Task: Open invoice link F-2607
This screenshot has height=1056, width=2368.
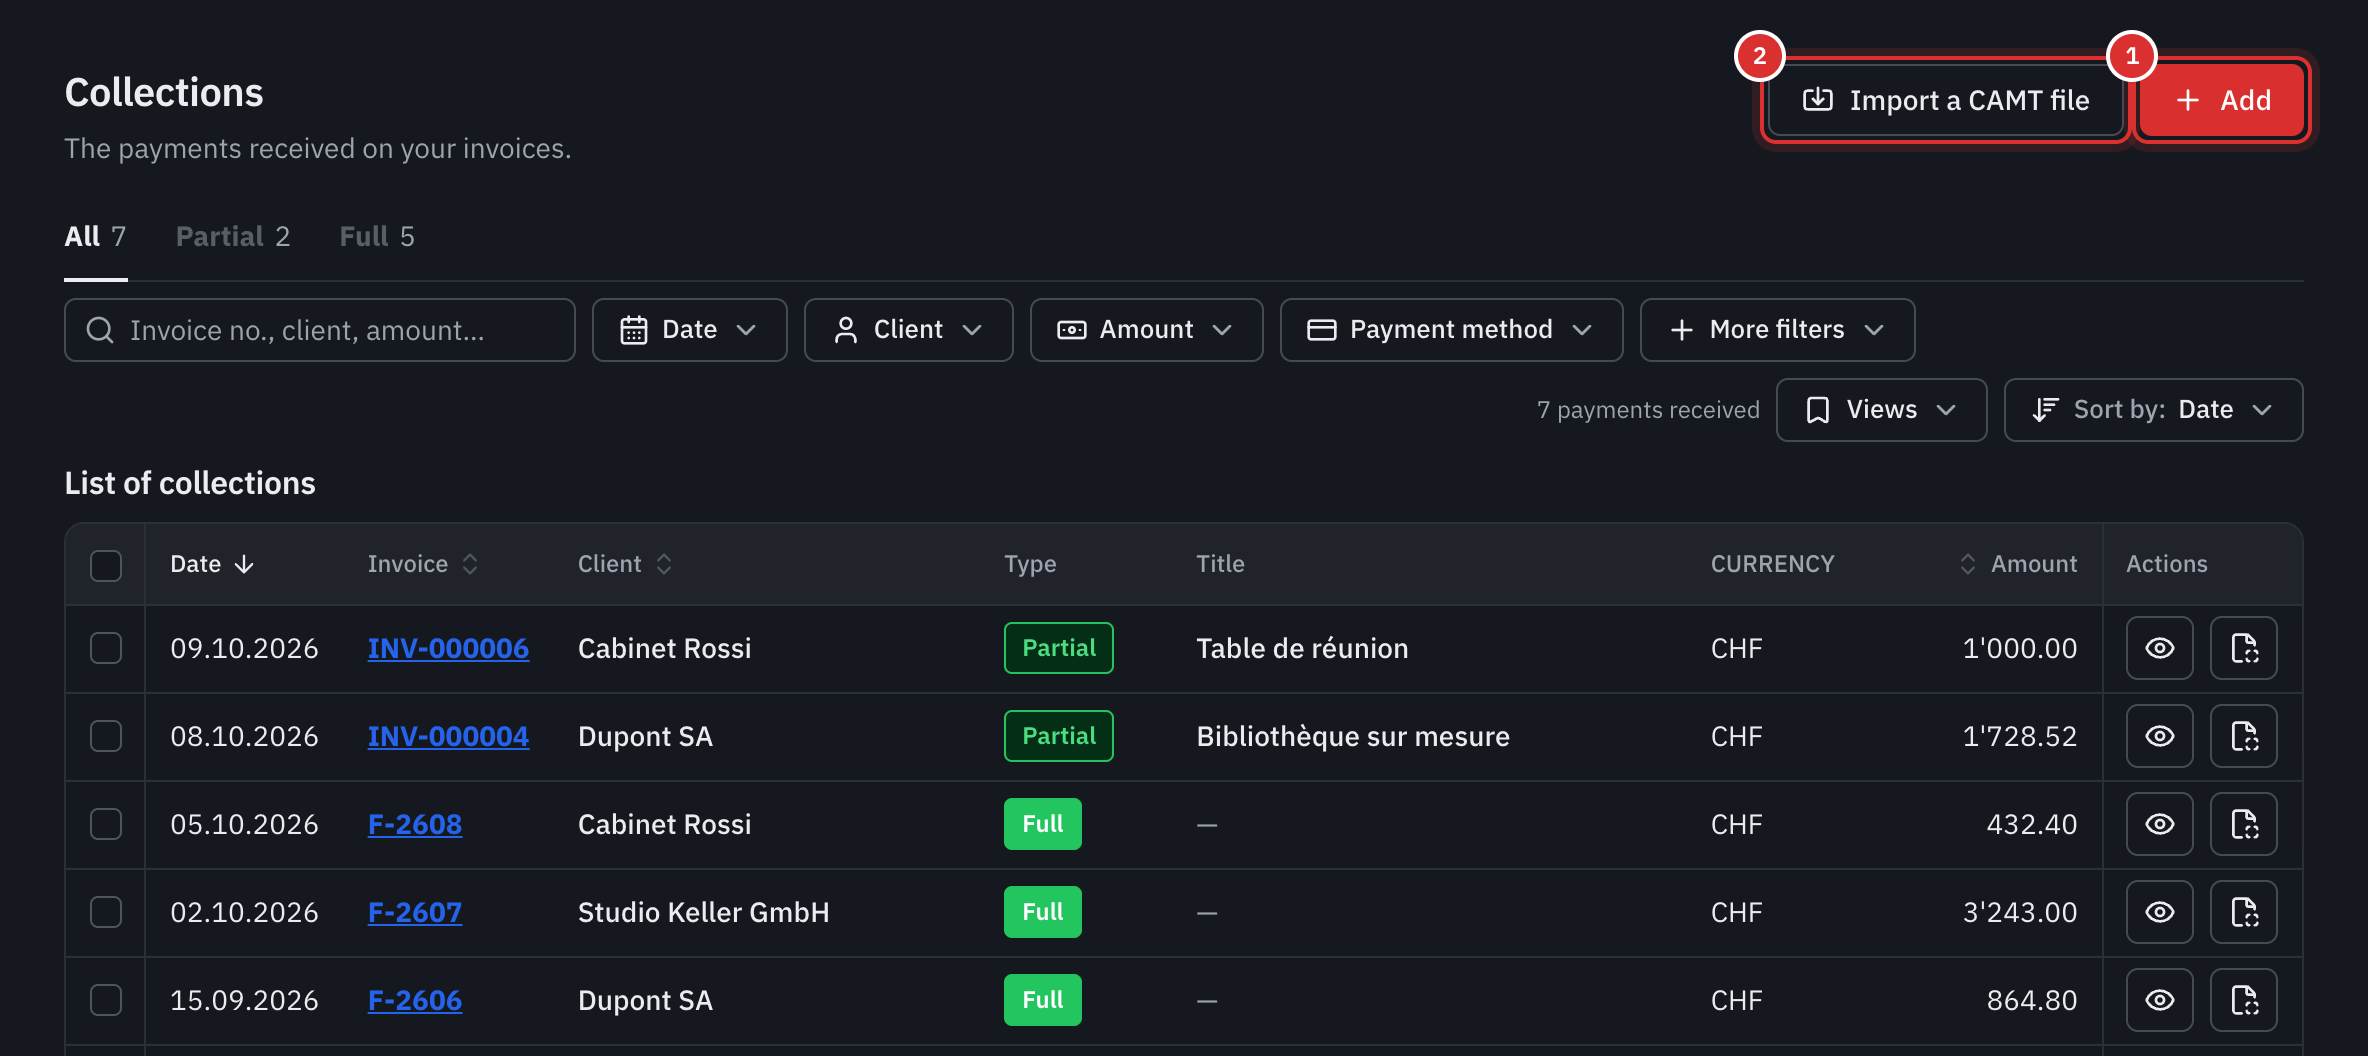Action: click(415, 912)
